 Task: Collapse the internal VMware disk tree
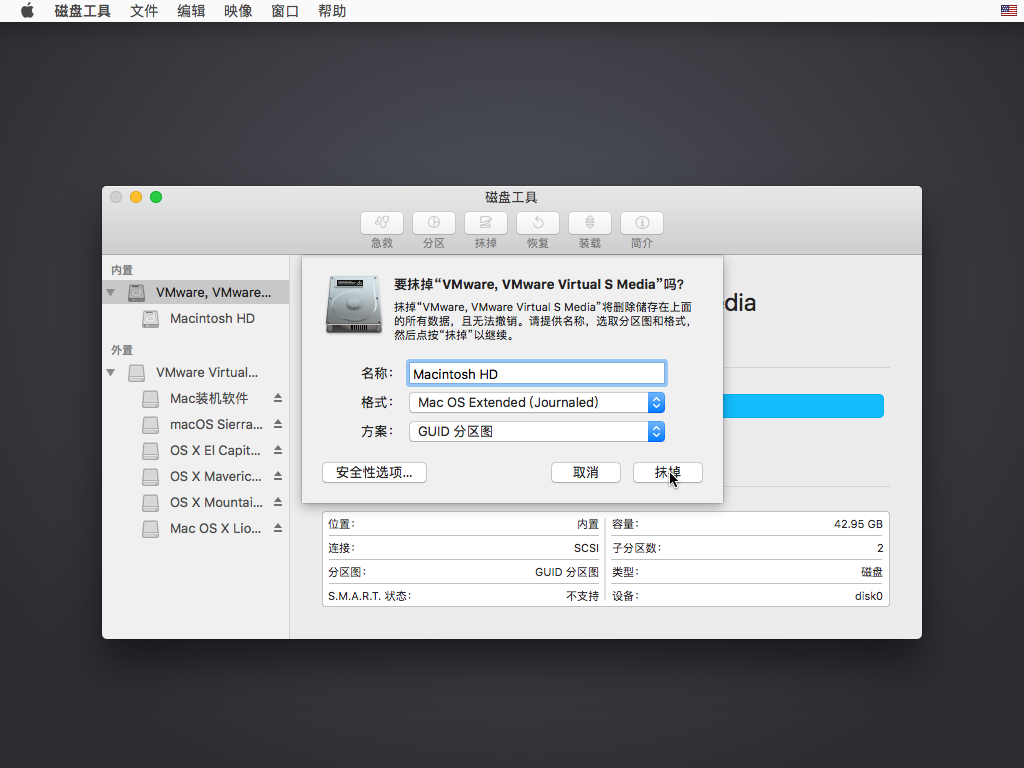click(x=110, y=293)
